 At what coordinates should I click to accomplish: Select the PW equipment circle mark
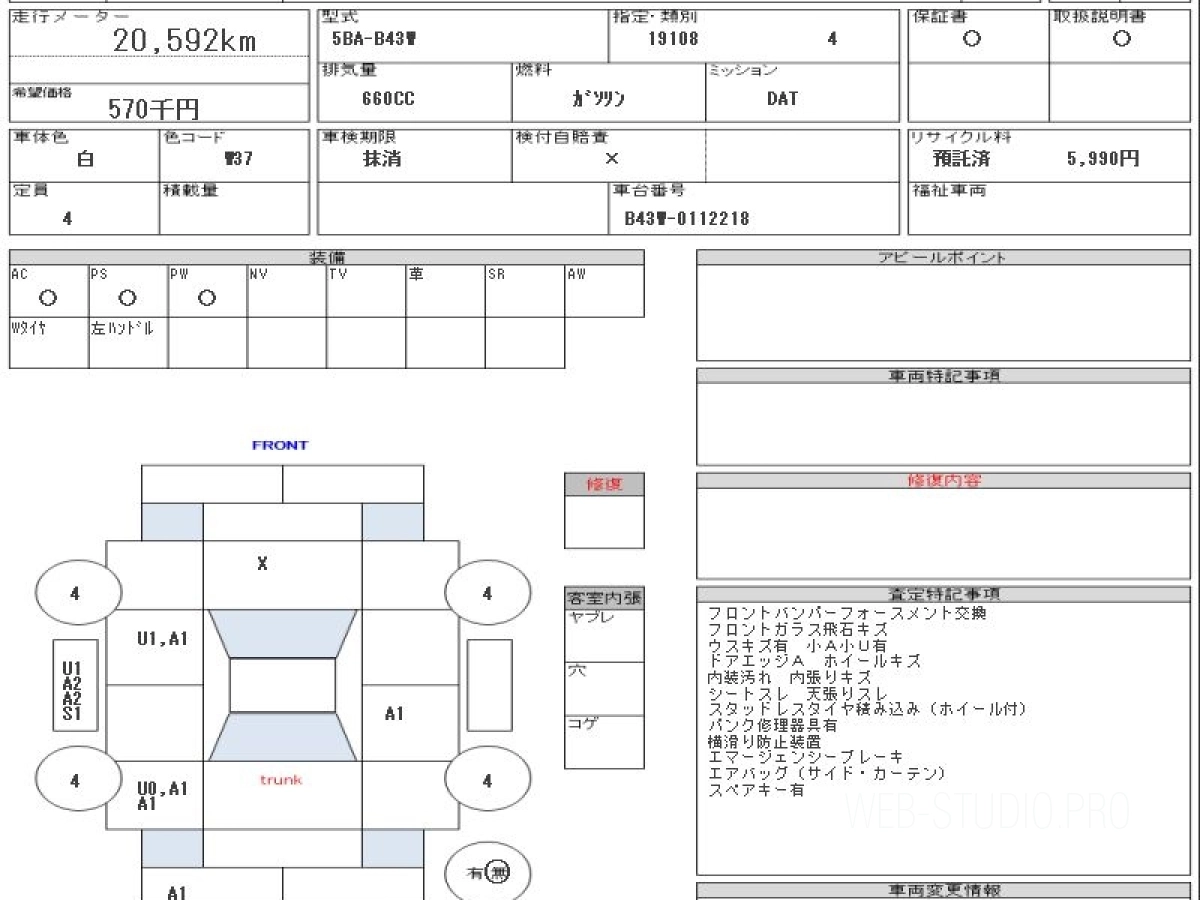[x=207, y=298]
